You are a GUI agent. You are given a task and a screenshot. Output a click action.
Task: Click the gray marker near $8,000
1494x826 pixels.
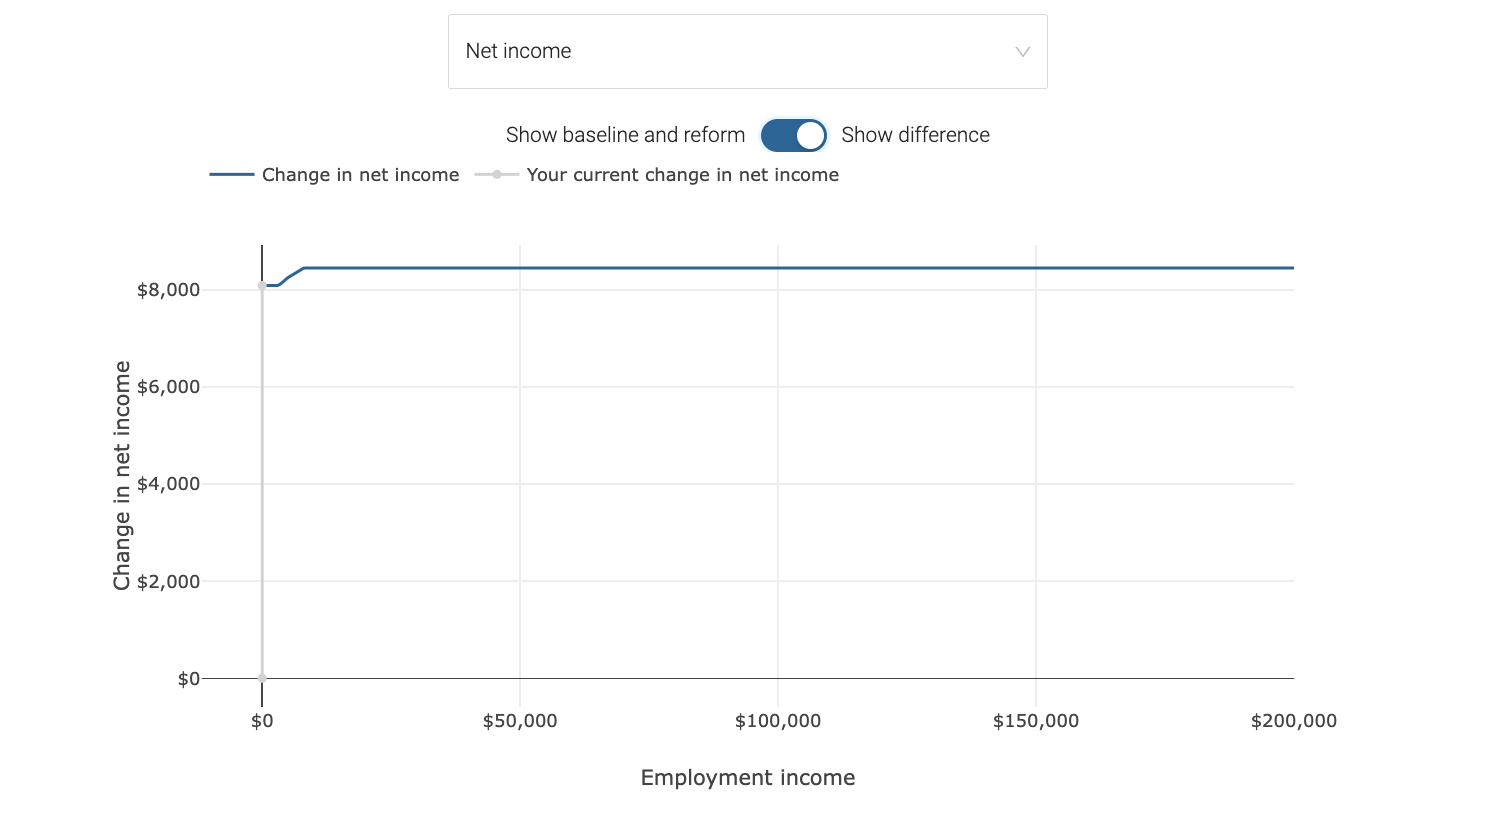point(262,286)
